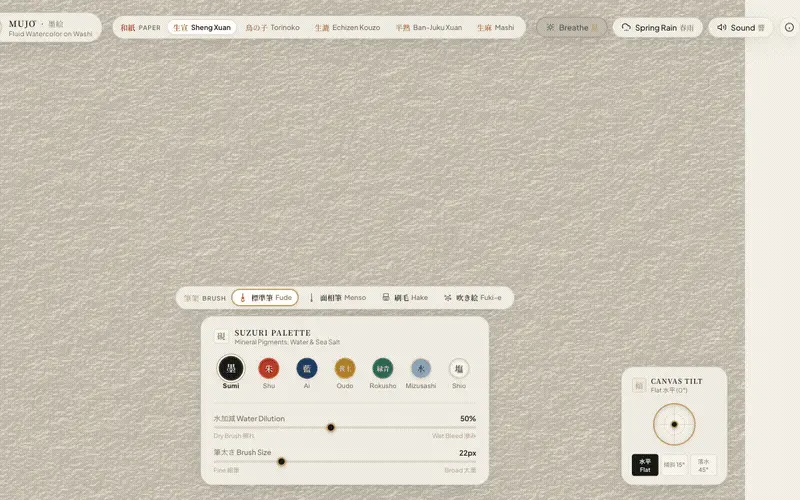The width and height of the screenshot is (800, 500).
Task: Click the Dry Brush label
Action: [x=234, y=436]
